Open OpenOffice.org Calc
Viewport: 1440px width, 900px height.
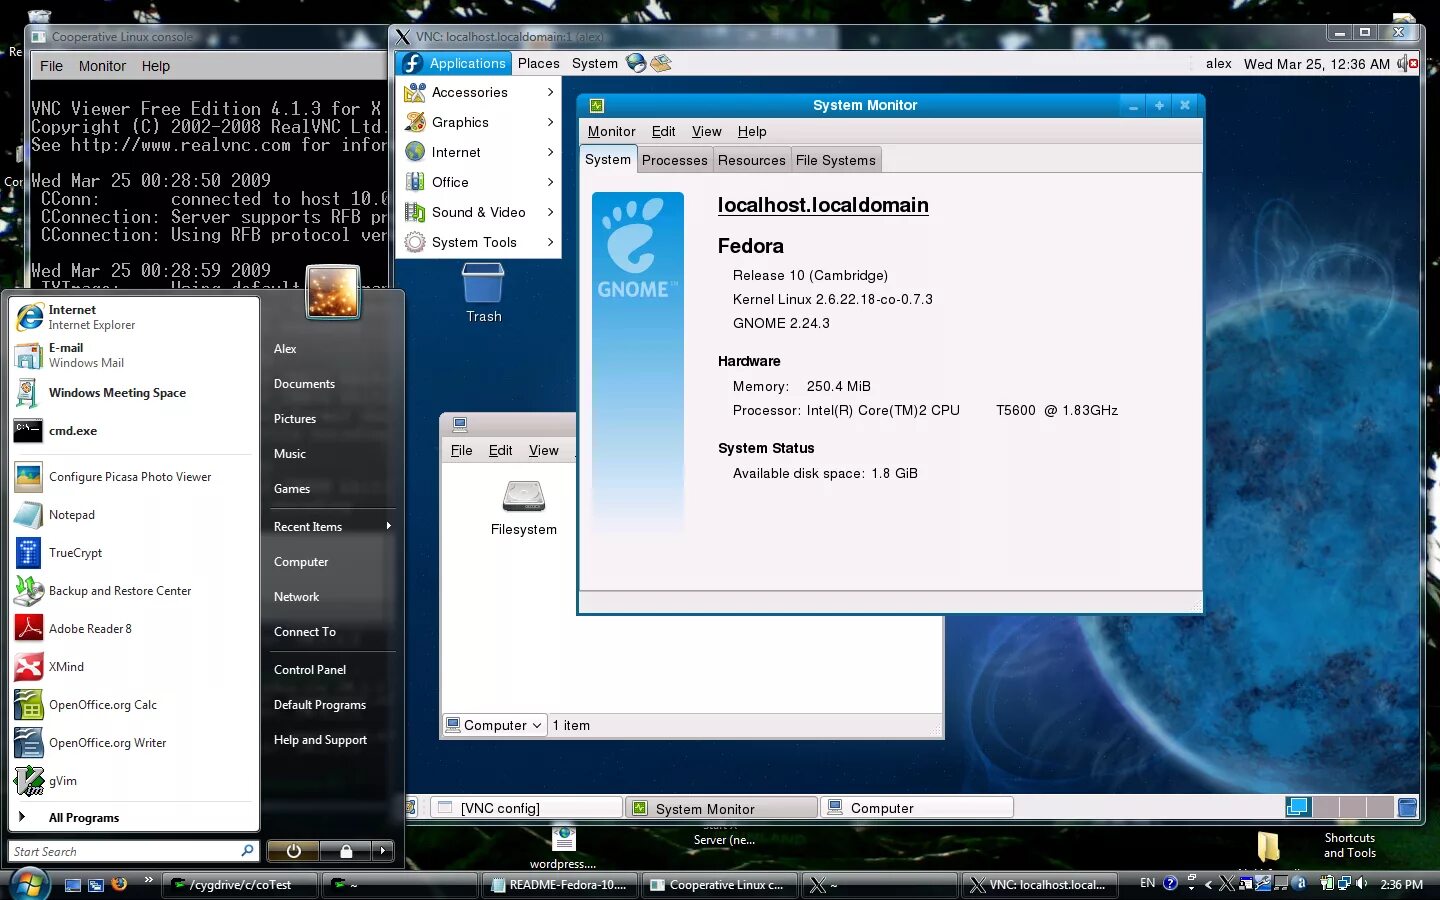coord(133,705)
